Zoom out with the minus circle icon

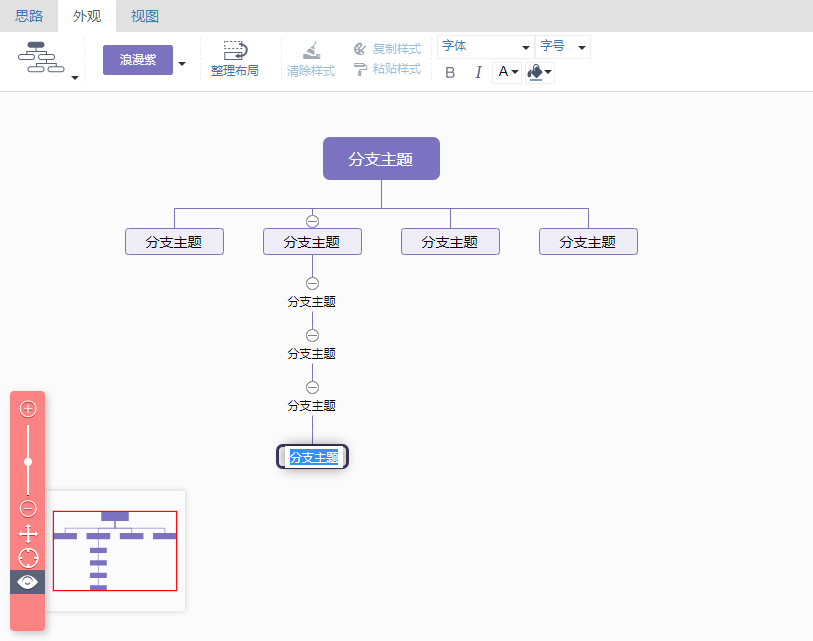(28, 508)
